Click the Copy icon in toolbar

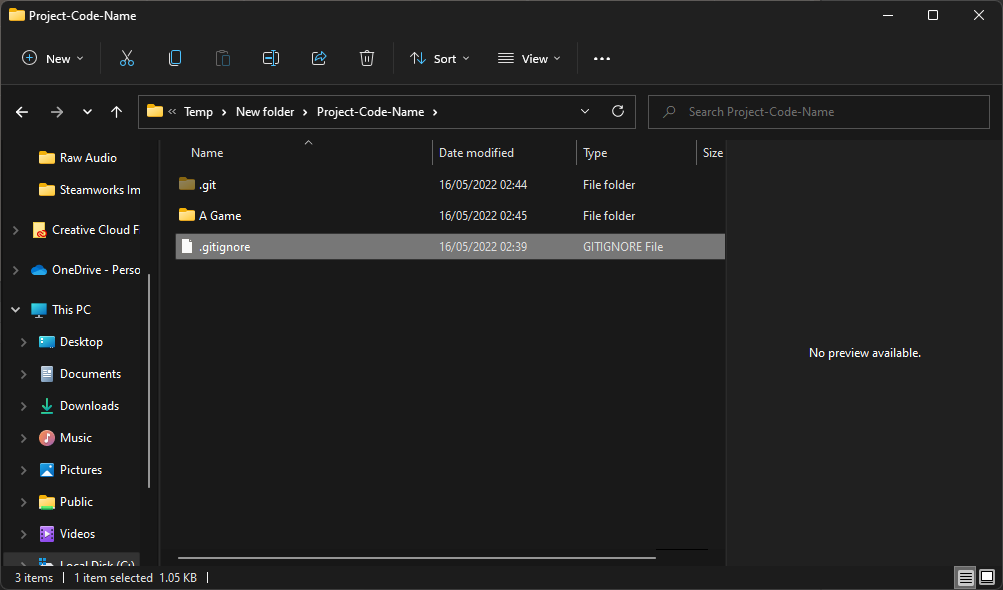point(175,58)
